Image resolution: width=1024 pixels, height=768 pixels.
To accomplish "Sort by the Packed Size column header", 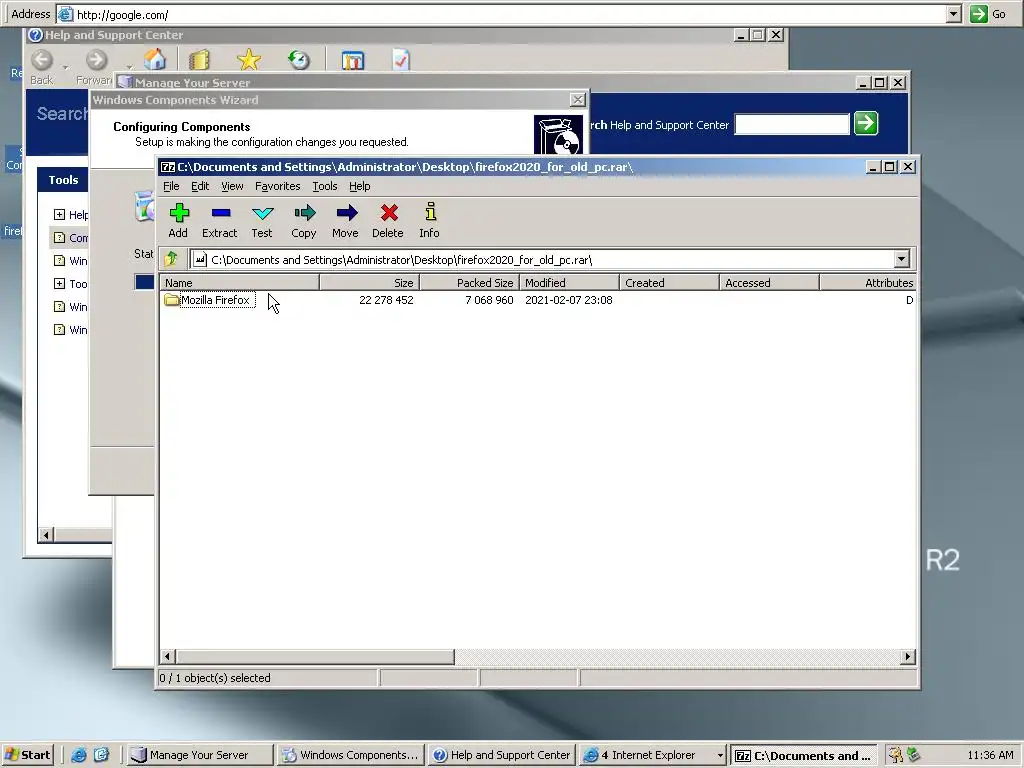I will (470, 283).
